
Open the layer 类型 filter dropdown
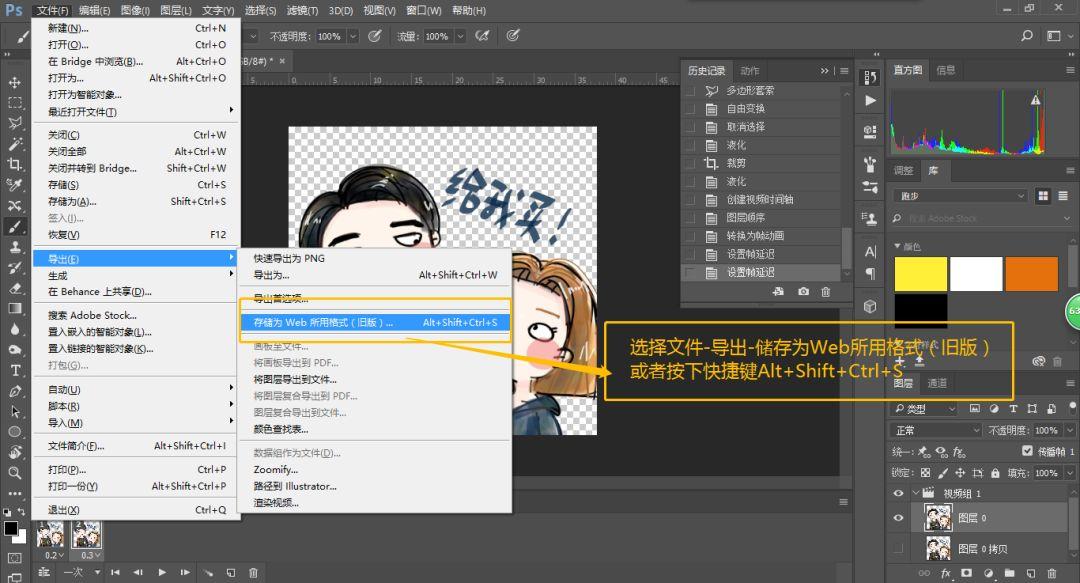click(924, 409)
